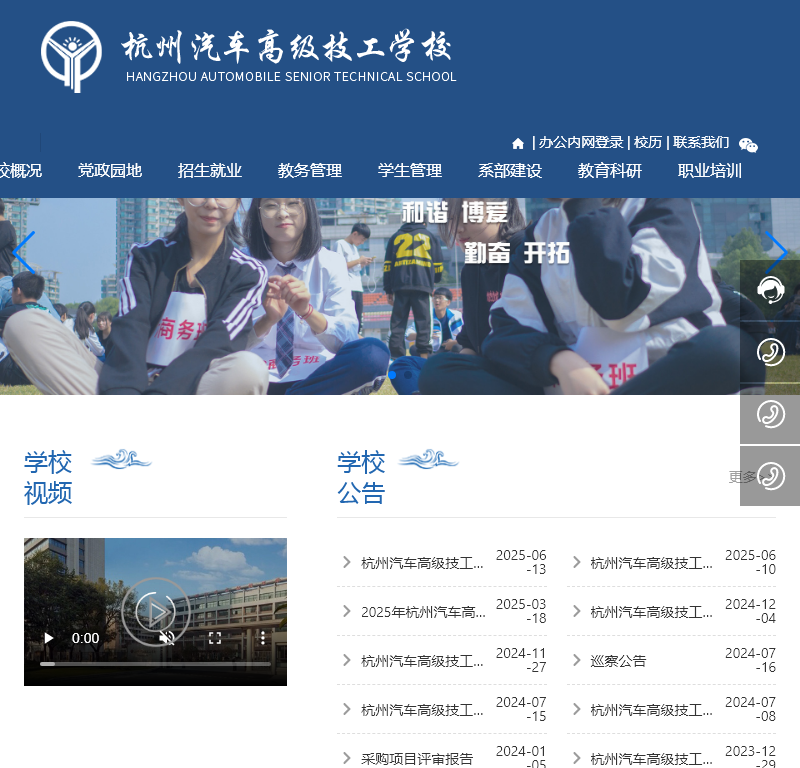
Task: Click chevron beside 巡察公告 announcement
Action: tap(577, 660)
